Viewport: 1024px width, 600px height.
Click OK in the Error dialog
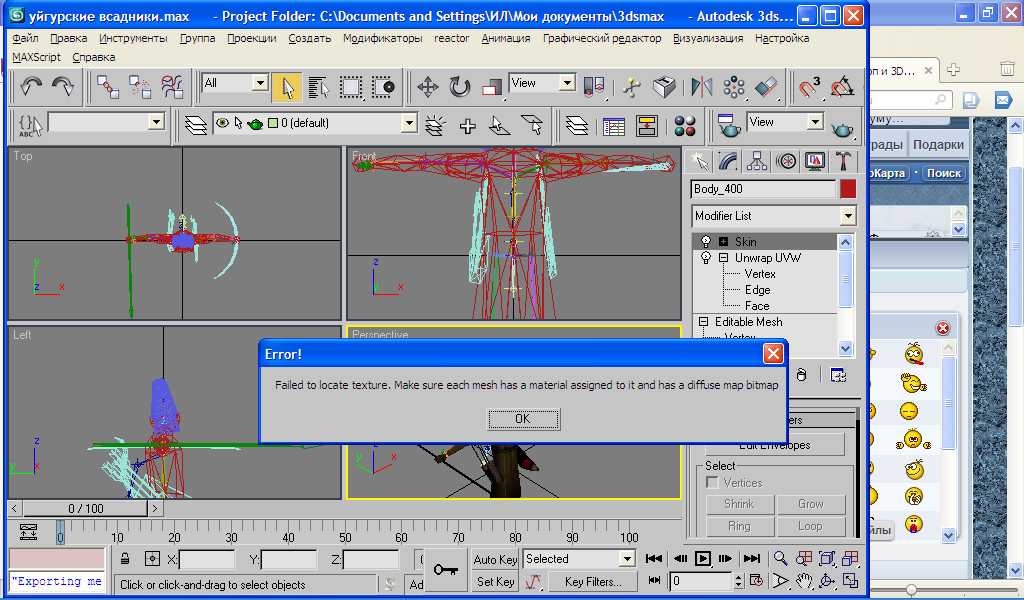pos(523,419)
